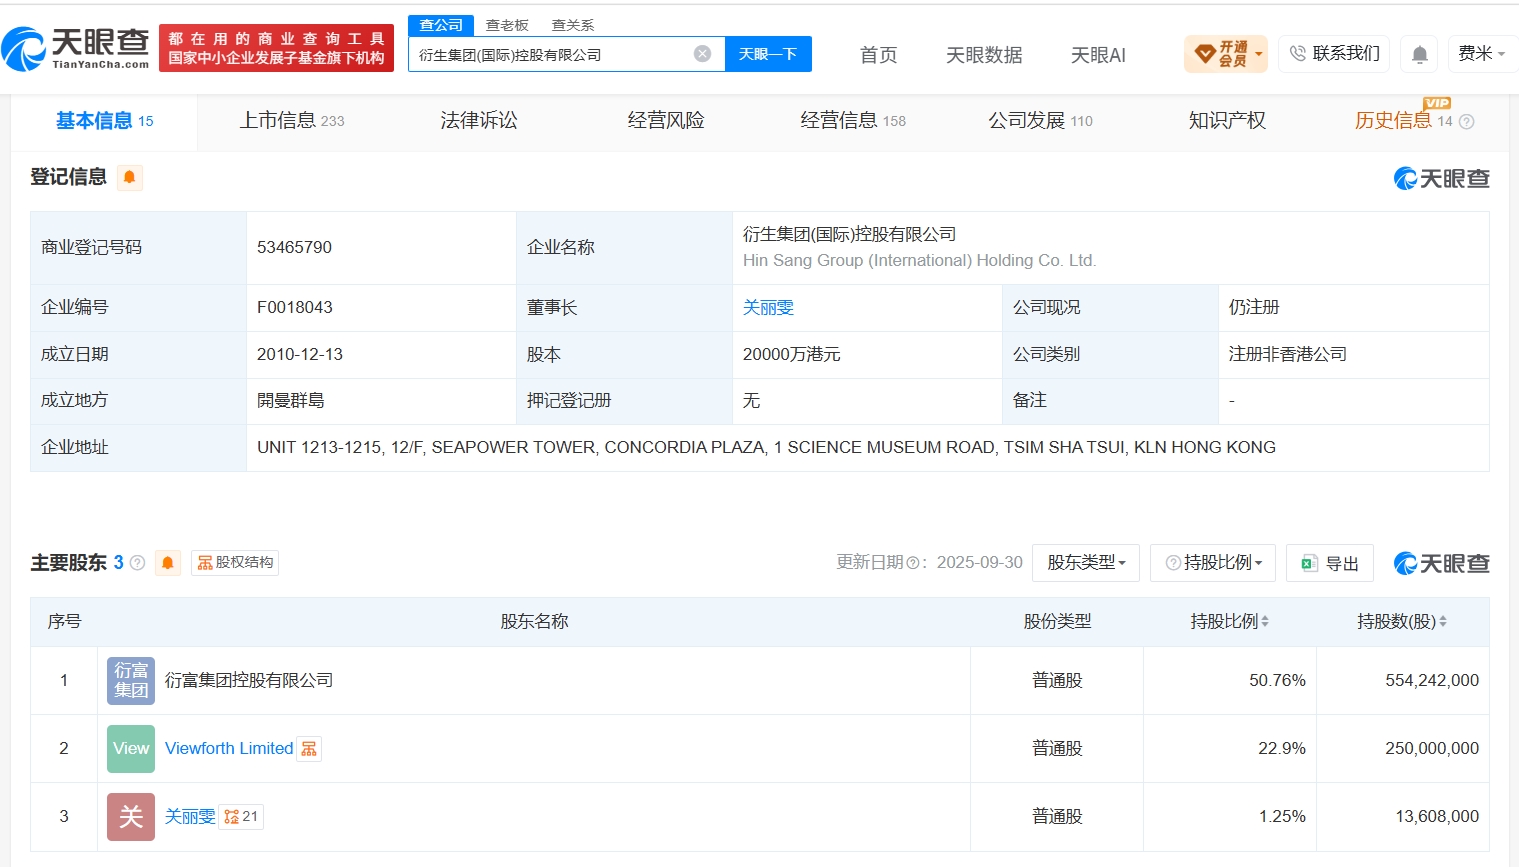Switch to the 上市信息 tab
Viewport: 1519px width, 867px height.
coord(292,121)
